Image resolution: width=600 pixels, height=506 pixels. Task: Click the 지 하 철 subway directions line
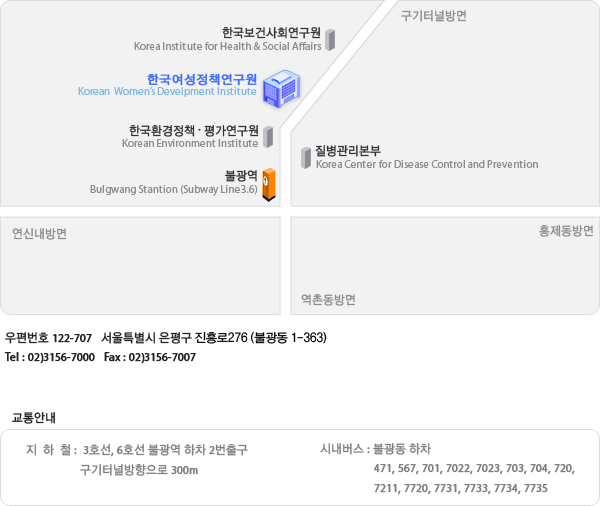137,449
